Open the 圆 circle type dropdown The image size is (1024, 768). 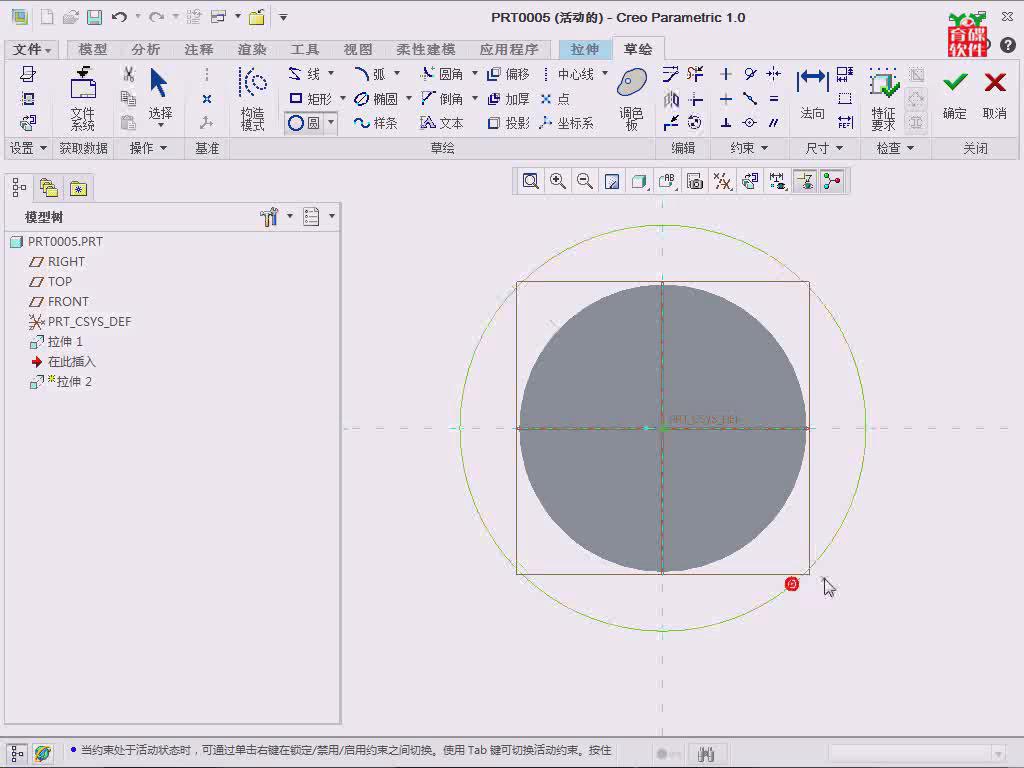(x=331, y=123)
